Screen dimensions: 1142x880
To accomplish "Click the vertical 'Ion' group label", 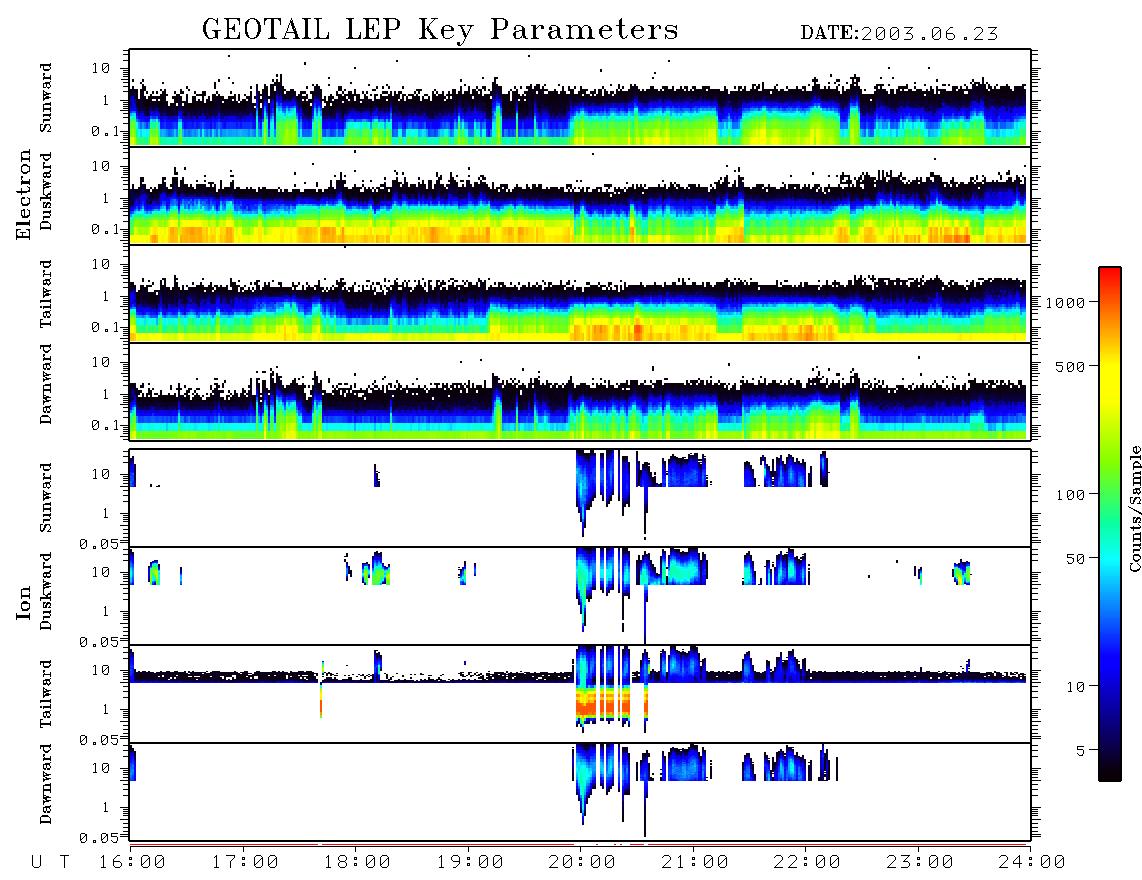I will [x=24, y=602].
